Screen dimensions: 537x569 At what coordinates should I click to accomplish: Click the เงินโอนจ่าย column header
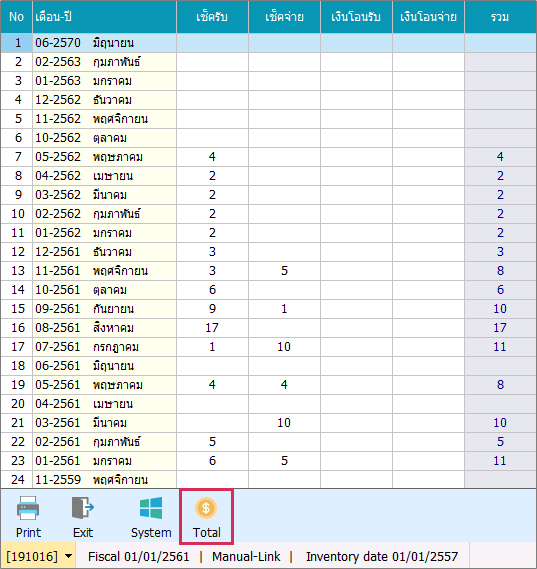(x=428, y=17)
